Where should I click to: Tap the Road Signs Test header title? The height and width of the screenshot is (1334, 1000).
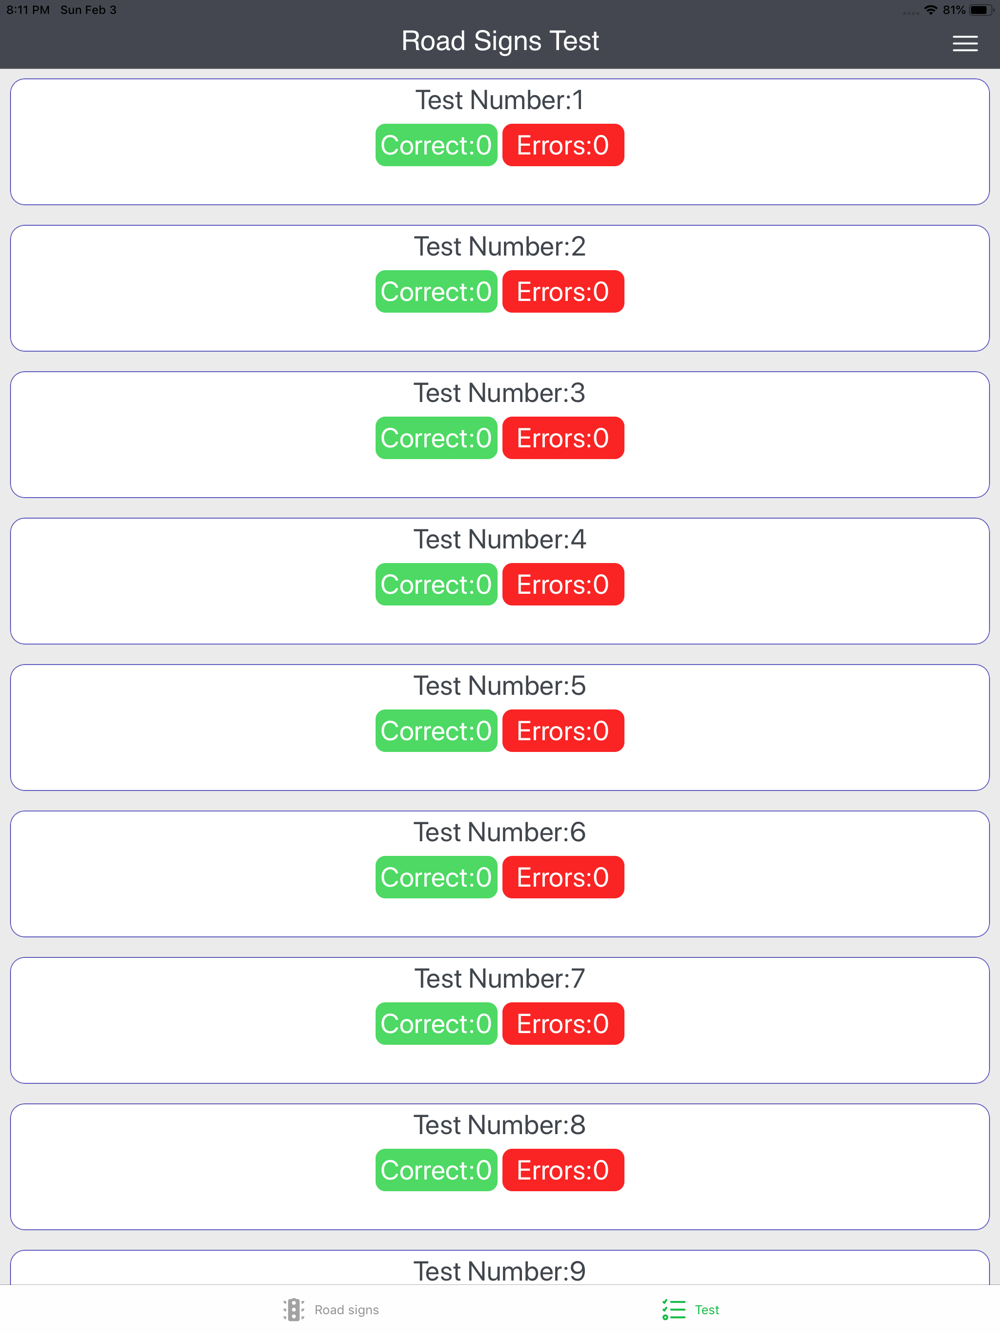pyautogui.click(x=500, y=41)
